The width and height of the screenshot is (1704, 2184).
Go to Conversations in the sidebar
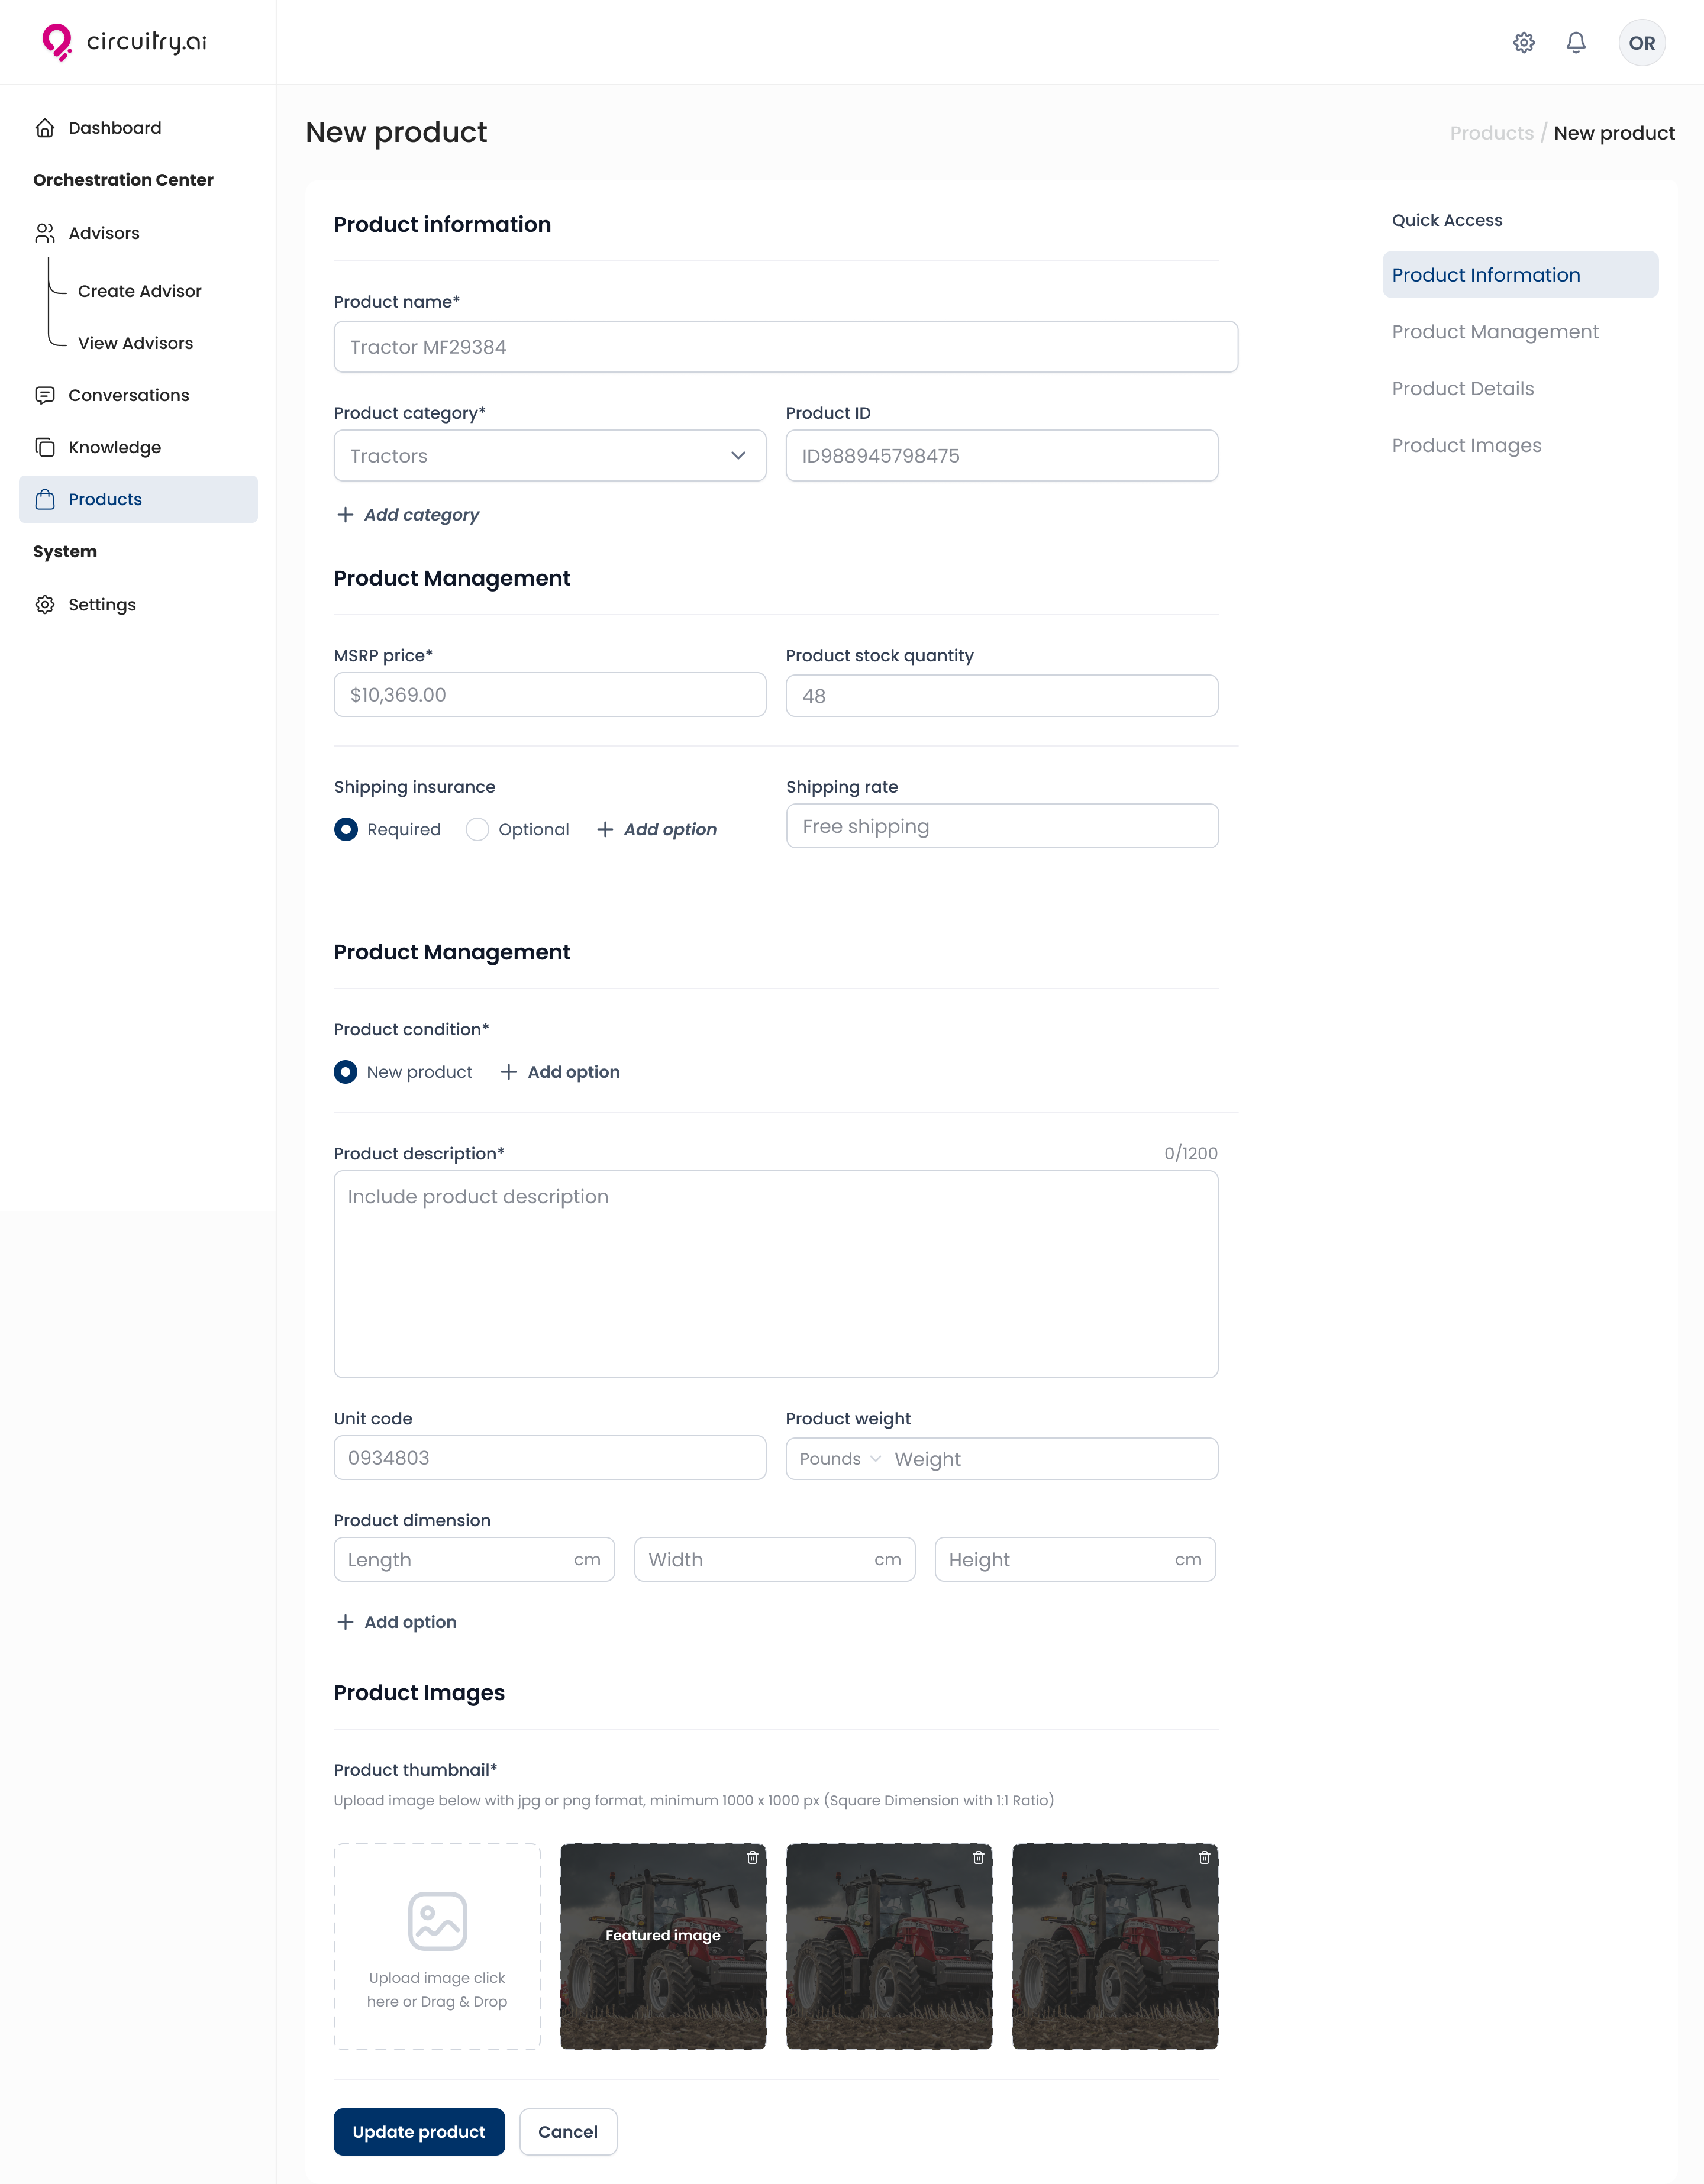coord(128,395)
